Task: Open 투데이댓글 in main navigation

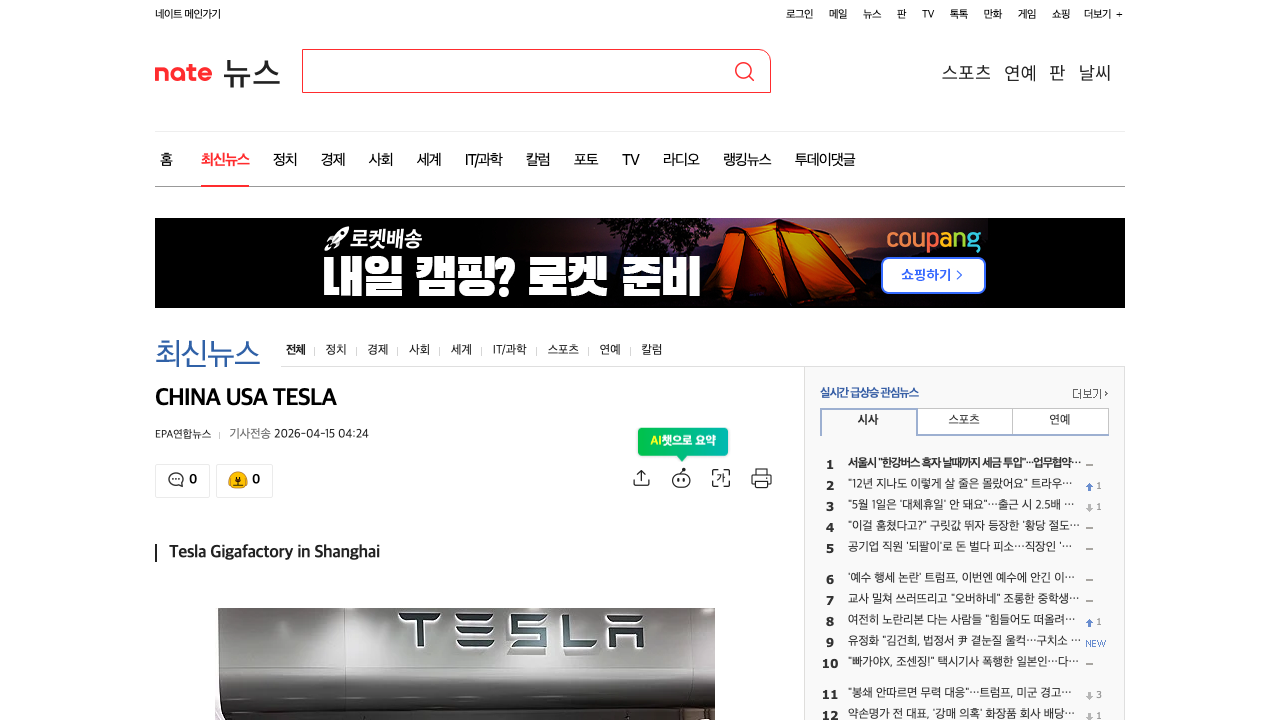Action: pyautogui.click(x=825, y=159)
